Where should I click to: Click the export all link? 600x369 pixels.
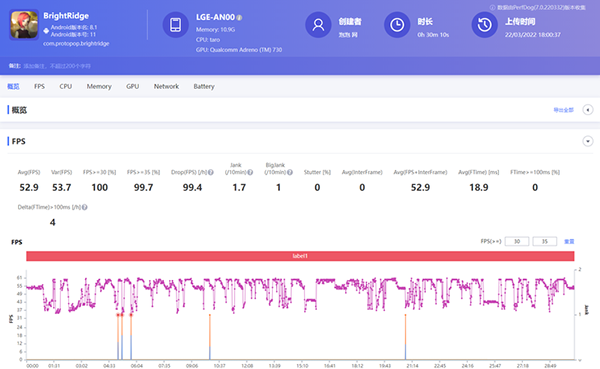[564, 110]
